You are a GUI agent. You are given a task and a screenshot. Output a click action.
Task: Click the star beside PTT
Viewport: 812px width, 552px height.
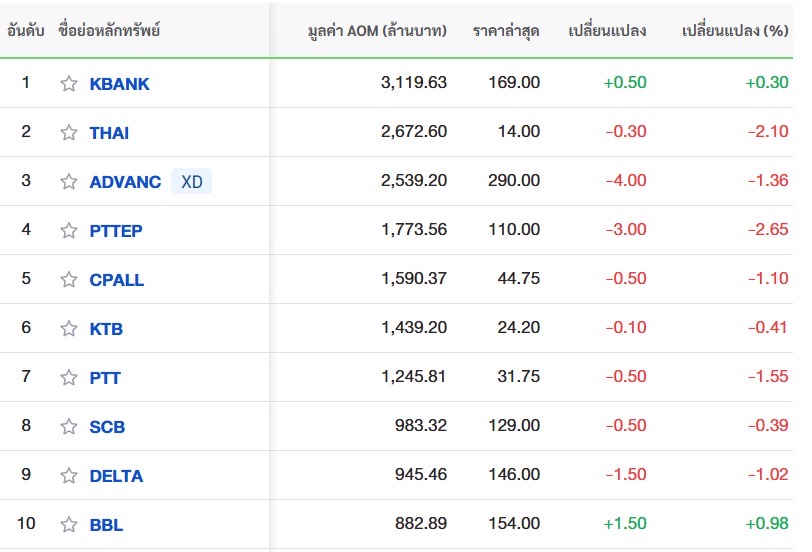coord(68,378)
